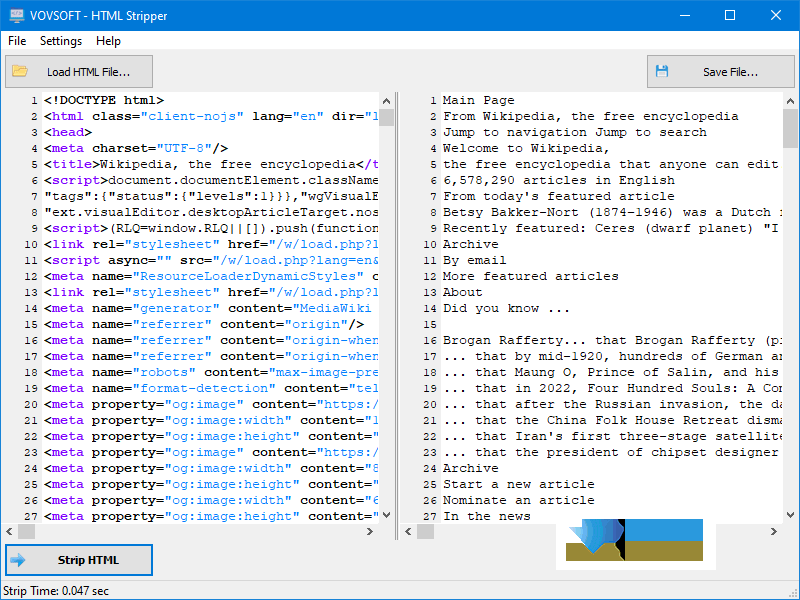The width and height of the screenshot is (800, 600).
Task: Click 'From Wikipedia, the free encyclopedia' output line
Action: (x=590, y=116)
